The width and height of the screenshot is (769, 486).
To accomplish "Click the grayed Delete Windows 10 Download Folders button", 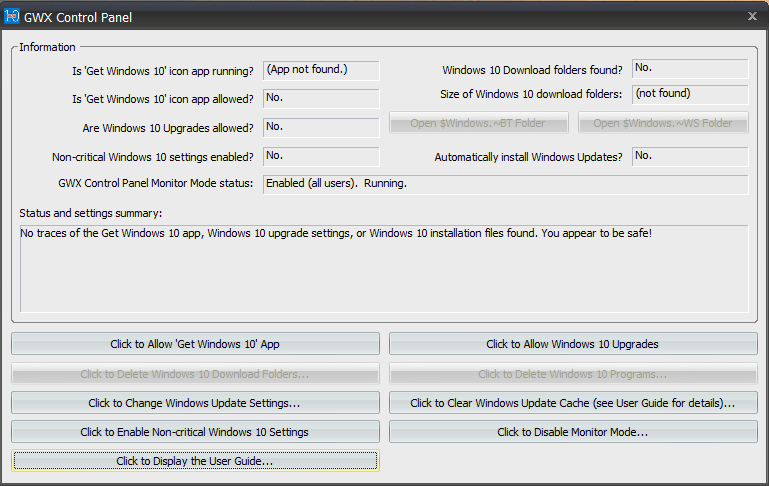I will [x=195, y=374].
